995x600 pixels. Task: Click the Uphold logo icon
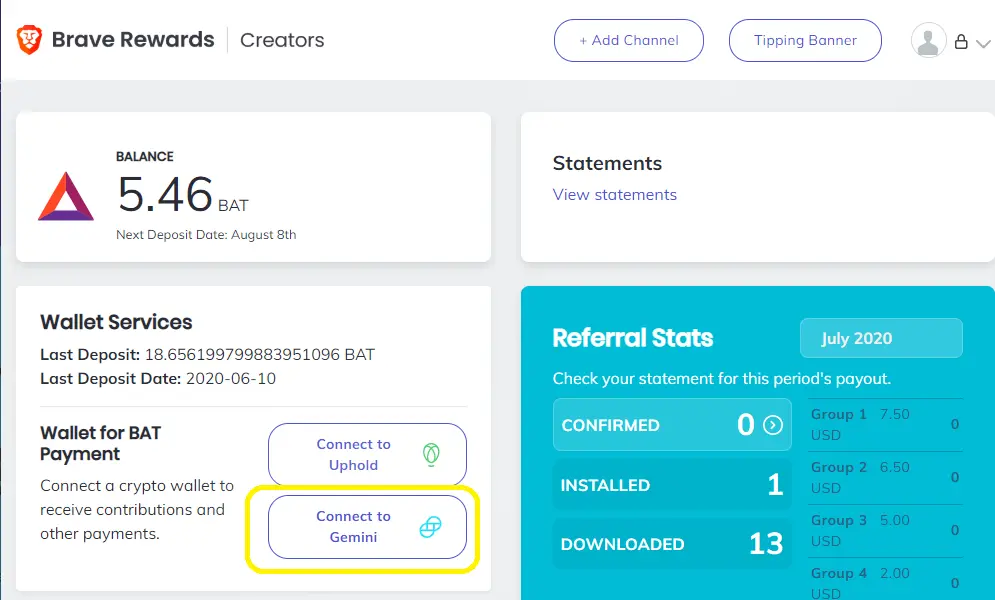(x=431, y=455)
